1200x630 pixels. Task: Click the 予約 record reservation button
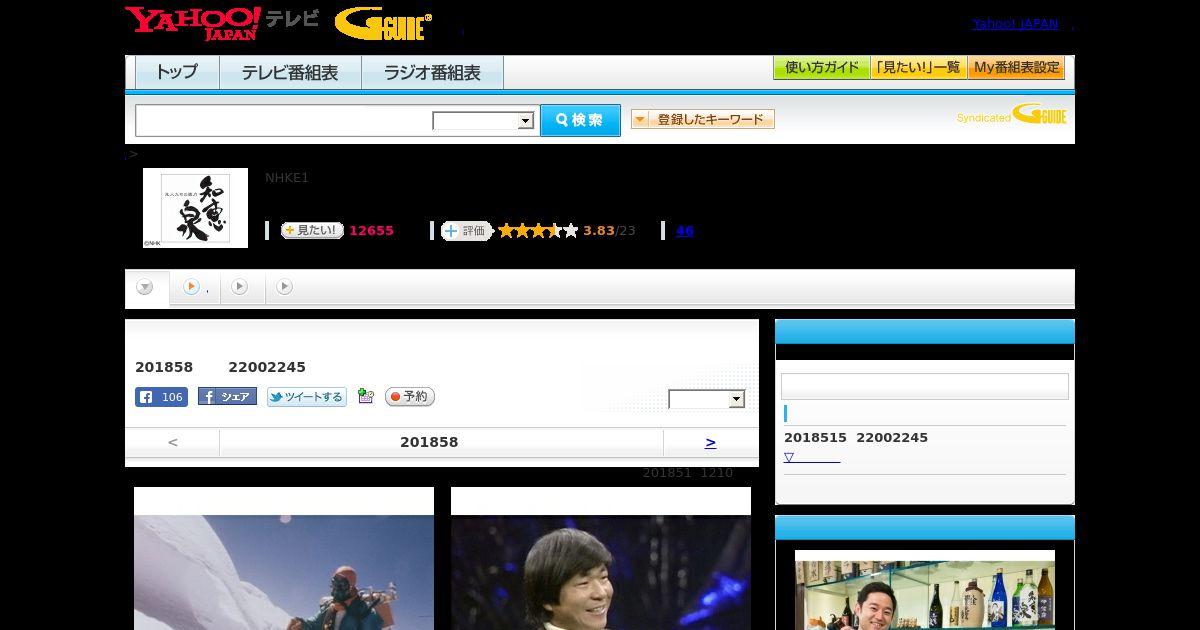(x=410, y=397)
